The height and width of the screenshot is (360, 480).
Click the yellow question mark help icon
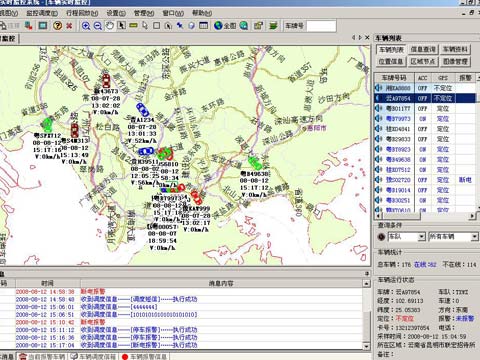pyautogui.click(x=58, y=26)
